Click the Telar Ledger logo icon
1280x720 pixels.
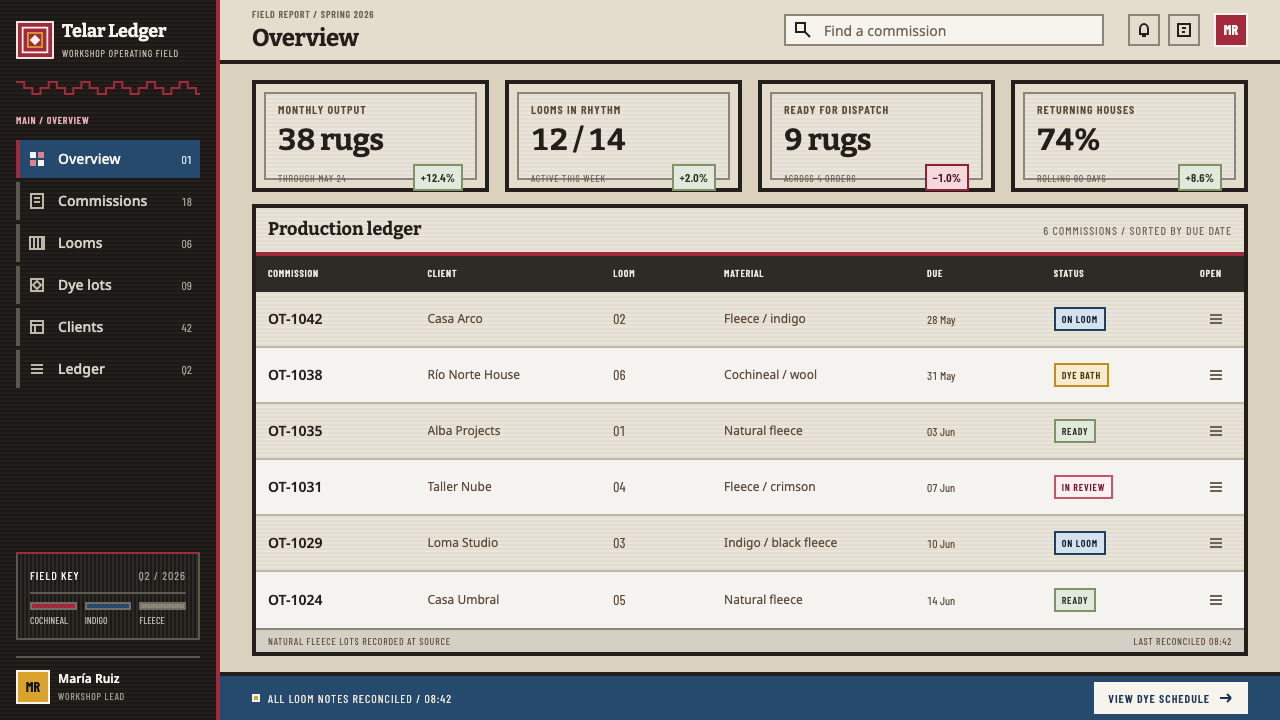35,40
